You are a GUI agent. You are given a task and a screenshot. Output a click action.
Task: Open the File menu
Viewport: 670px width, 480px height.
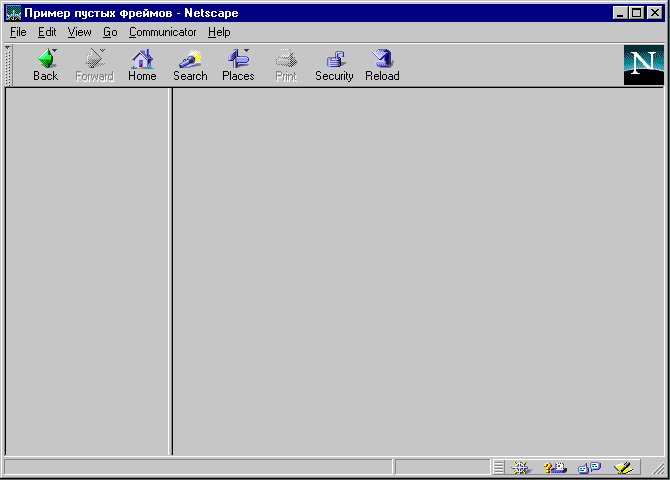18,32
